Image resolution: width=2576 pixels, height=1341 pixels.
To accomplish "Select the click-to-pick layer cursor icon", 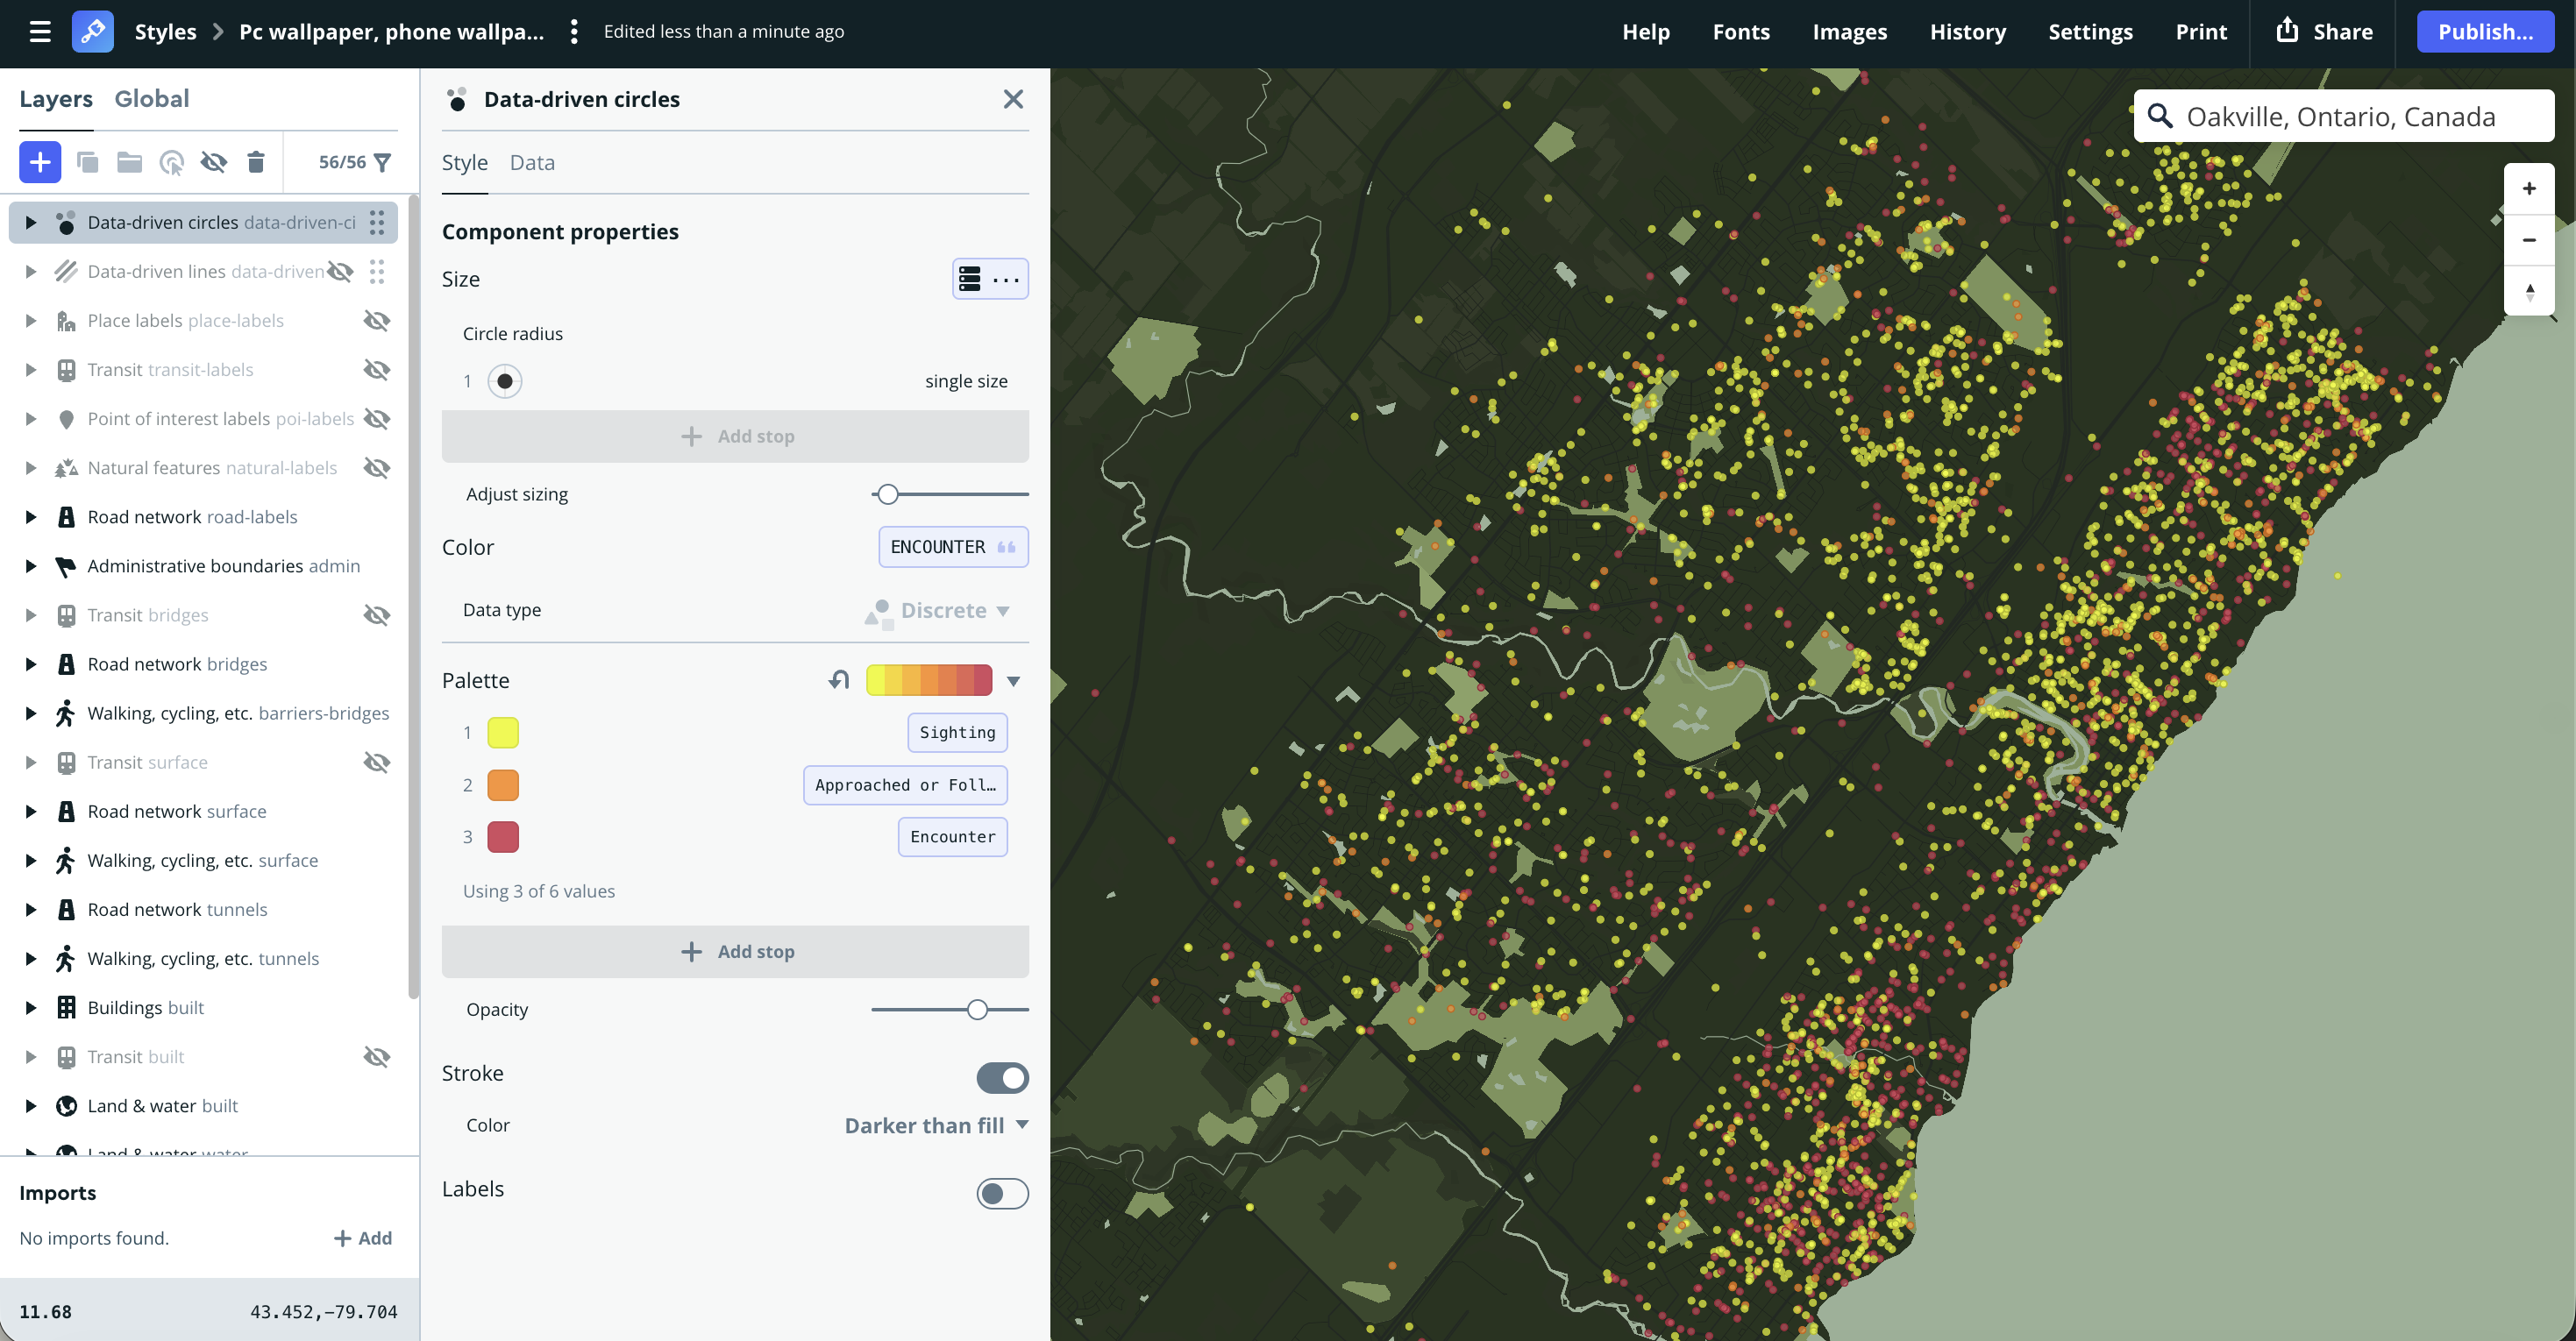I will point(172,161).
